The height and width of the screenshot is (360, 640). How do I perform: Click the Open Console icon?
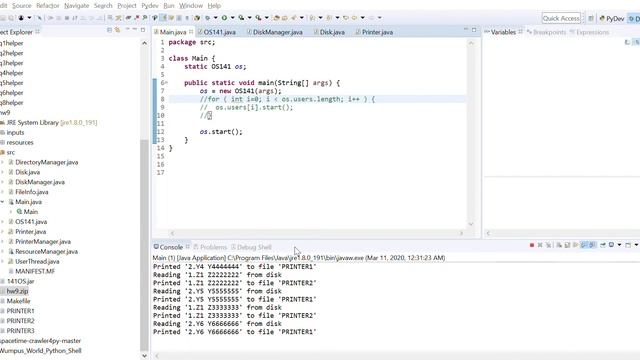coord(628,245)
